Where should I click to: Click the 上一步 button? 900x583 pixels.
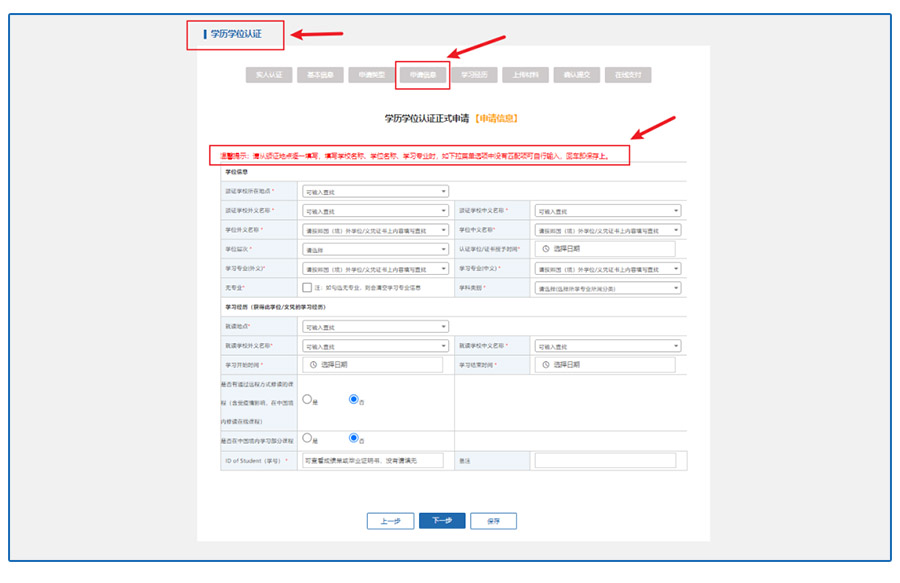[x=390, y=520]
